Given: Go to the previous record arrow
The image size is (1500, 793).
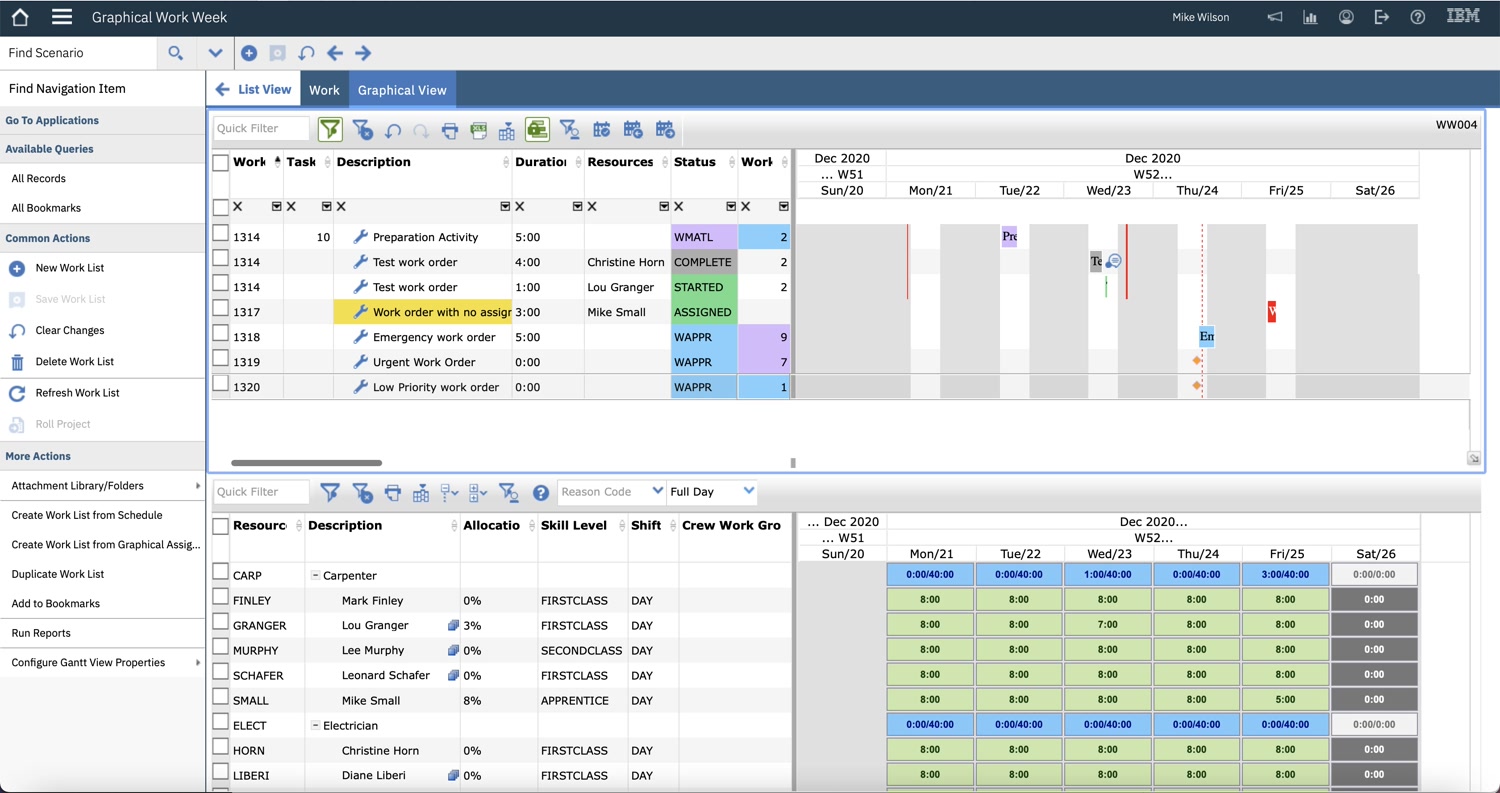Looking at the screenshot, I should [335, 53].
